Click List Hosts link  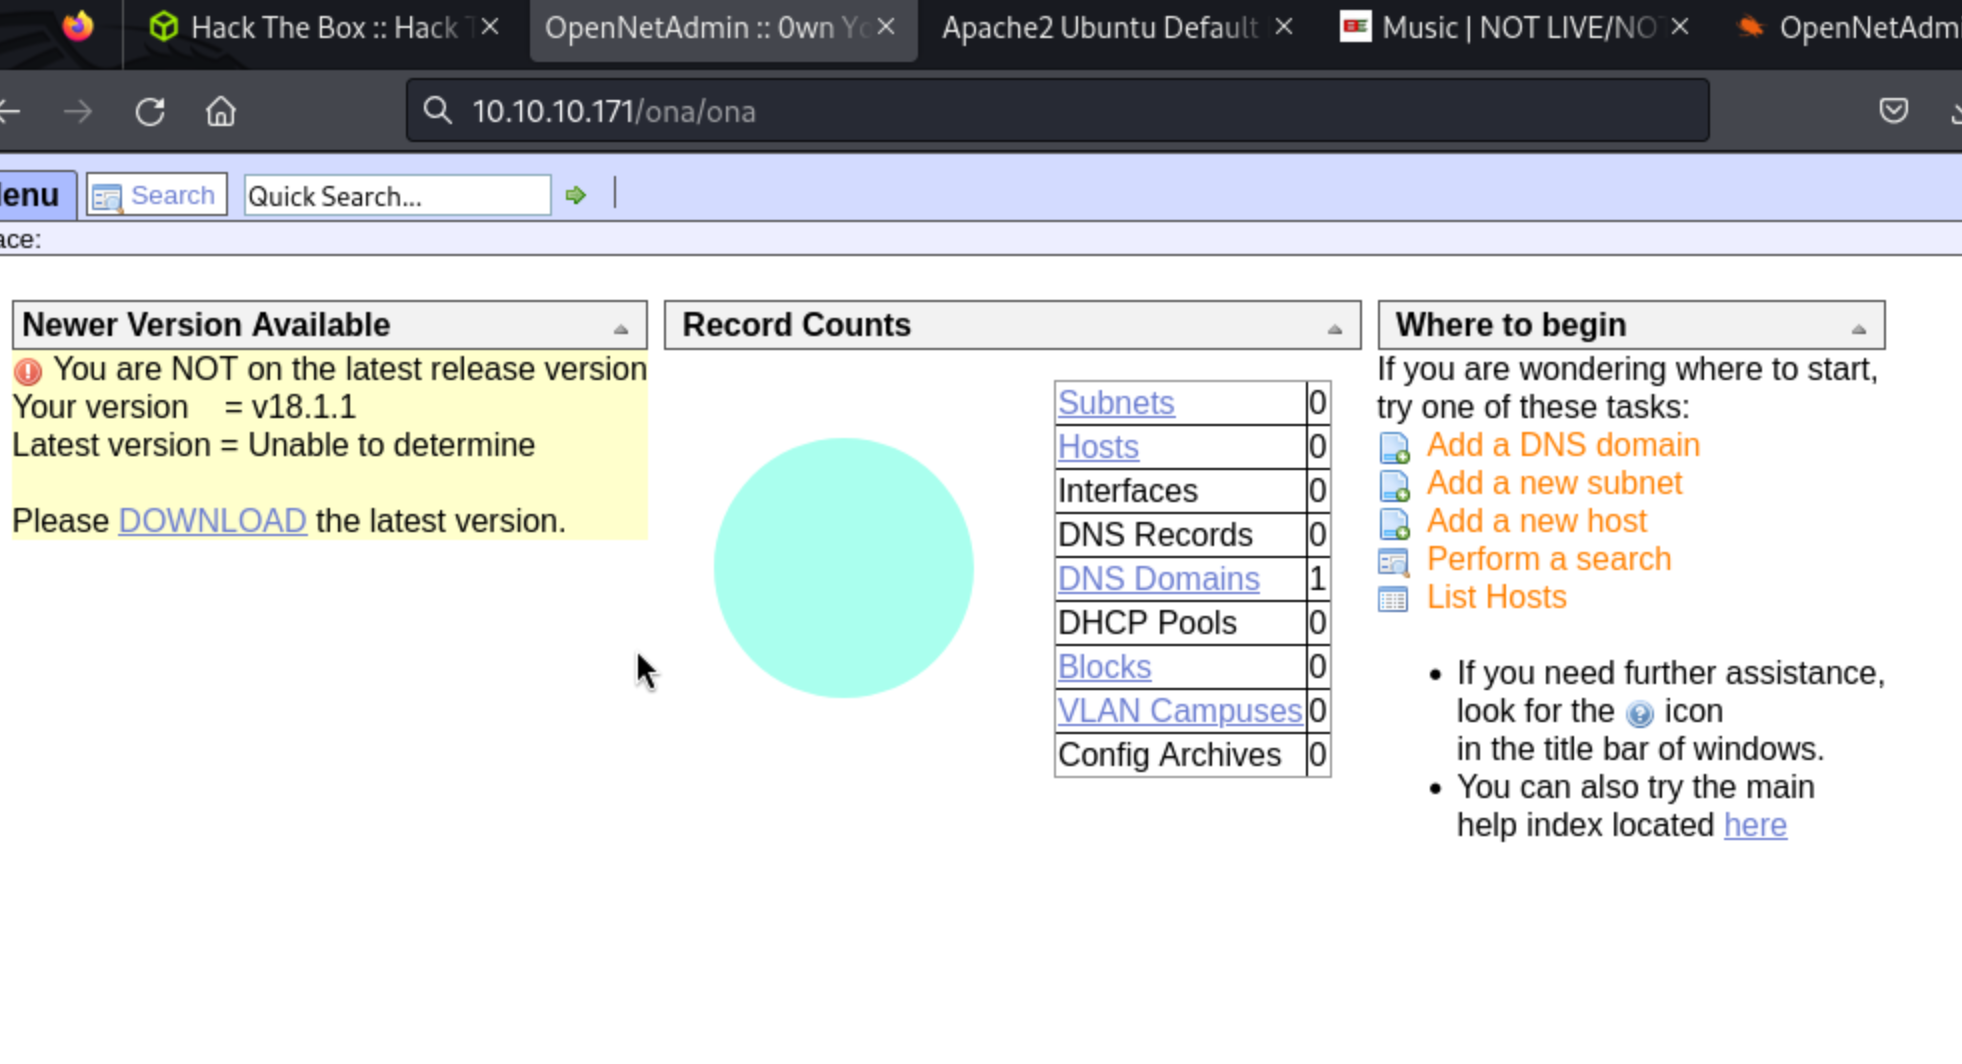click(x=1496, y=597)
